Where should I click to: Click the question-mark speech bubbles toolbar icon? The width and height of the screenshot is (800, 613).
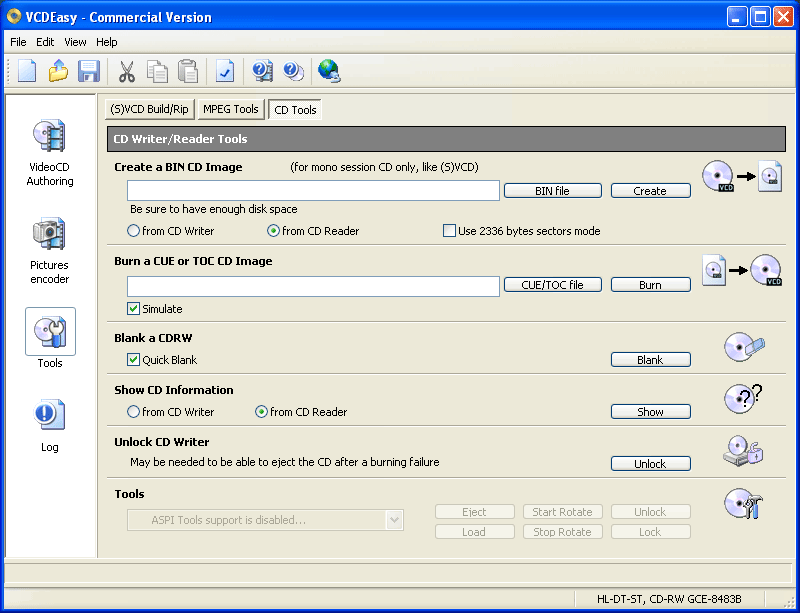tap(293, 71)
